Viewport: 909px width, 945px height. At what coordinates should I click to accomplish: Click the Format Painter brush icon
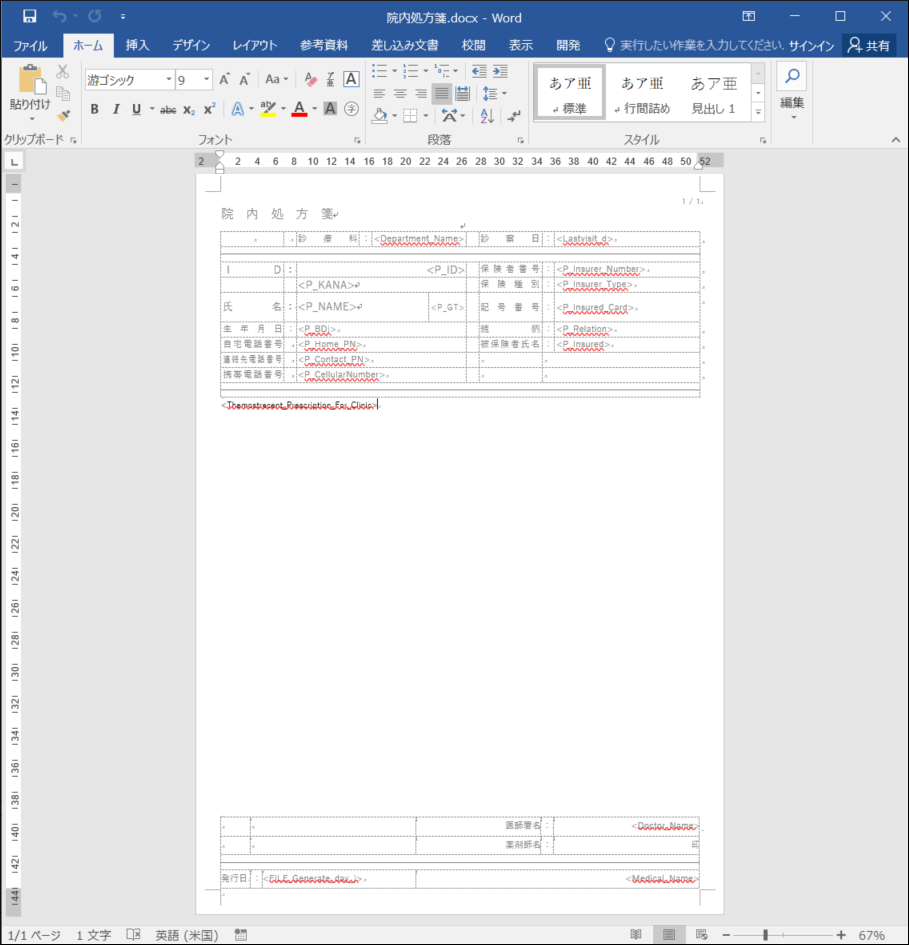pos(63,115)
